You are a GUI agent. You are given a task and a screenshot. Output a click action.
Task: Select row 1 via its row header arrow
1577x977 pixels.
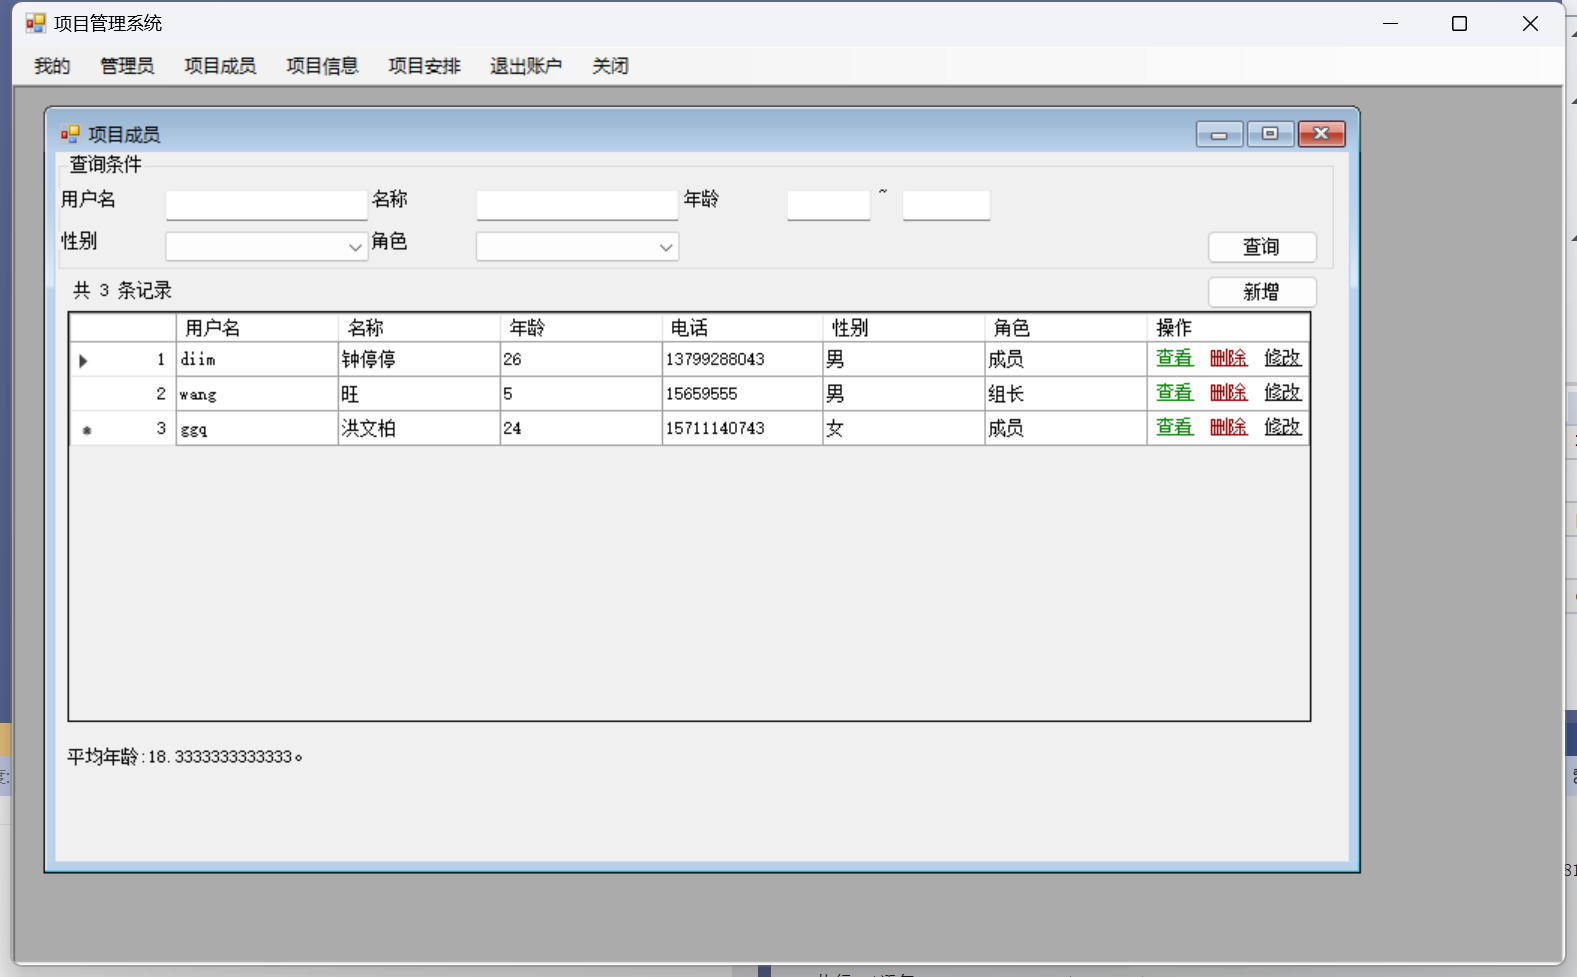pos(123,359)
